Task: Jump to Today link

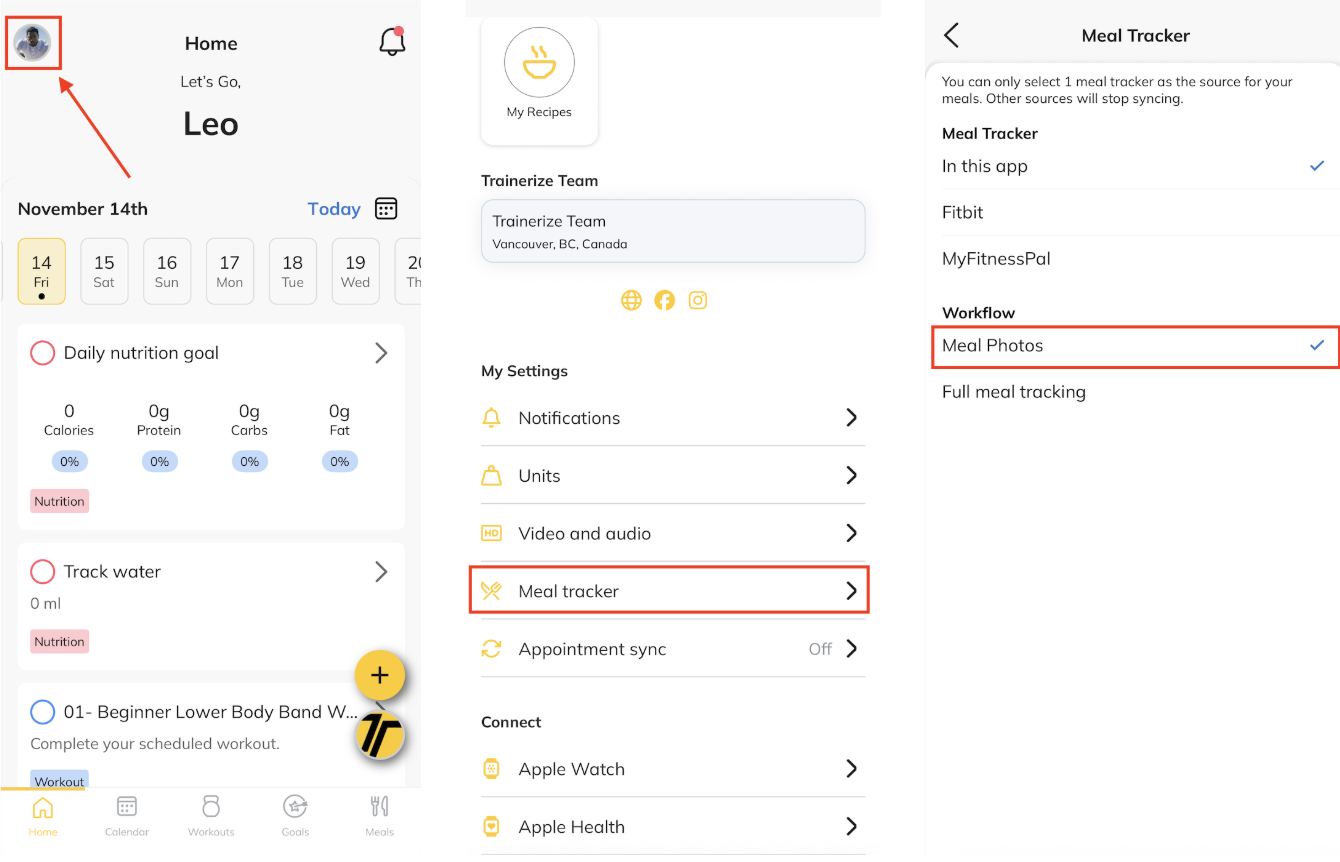Action: (x=334, y=209)
